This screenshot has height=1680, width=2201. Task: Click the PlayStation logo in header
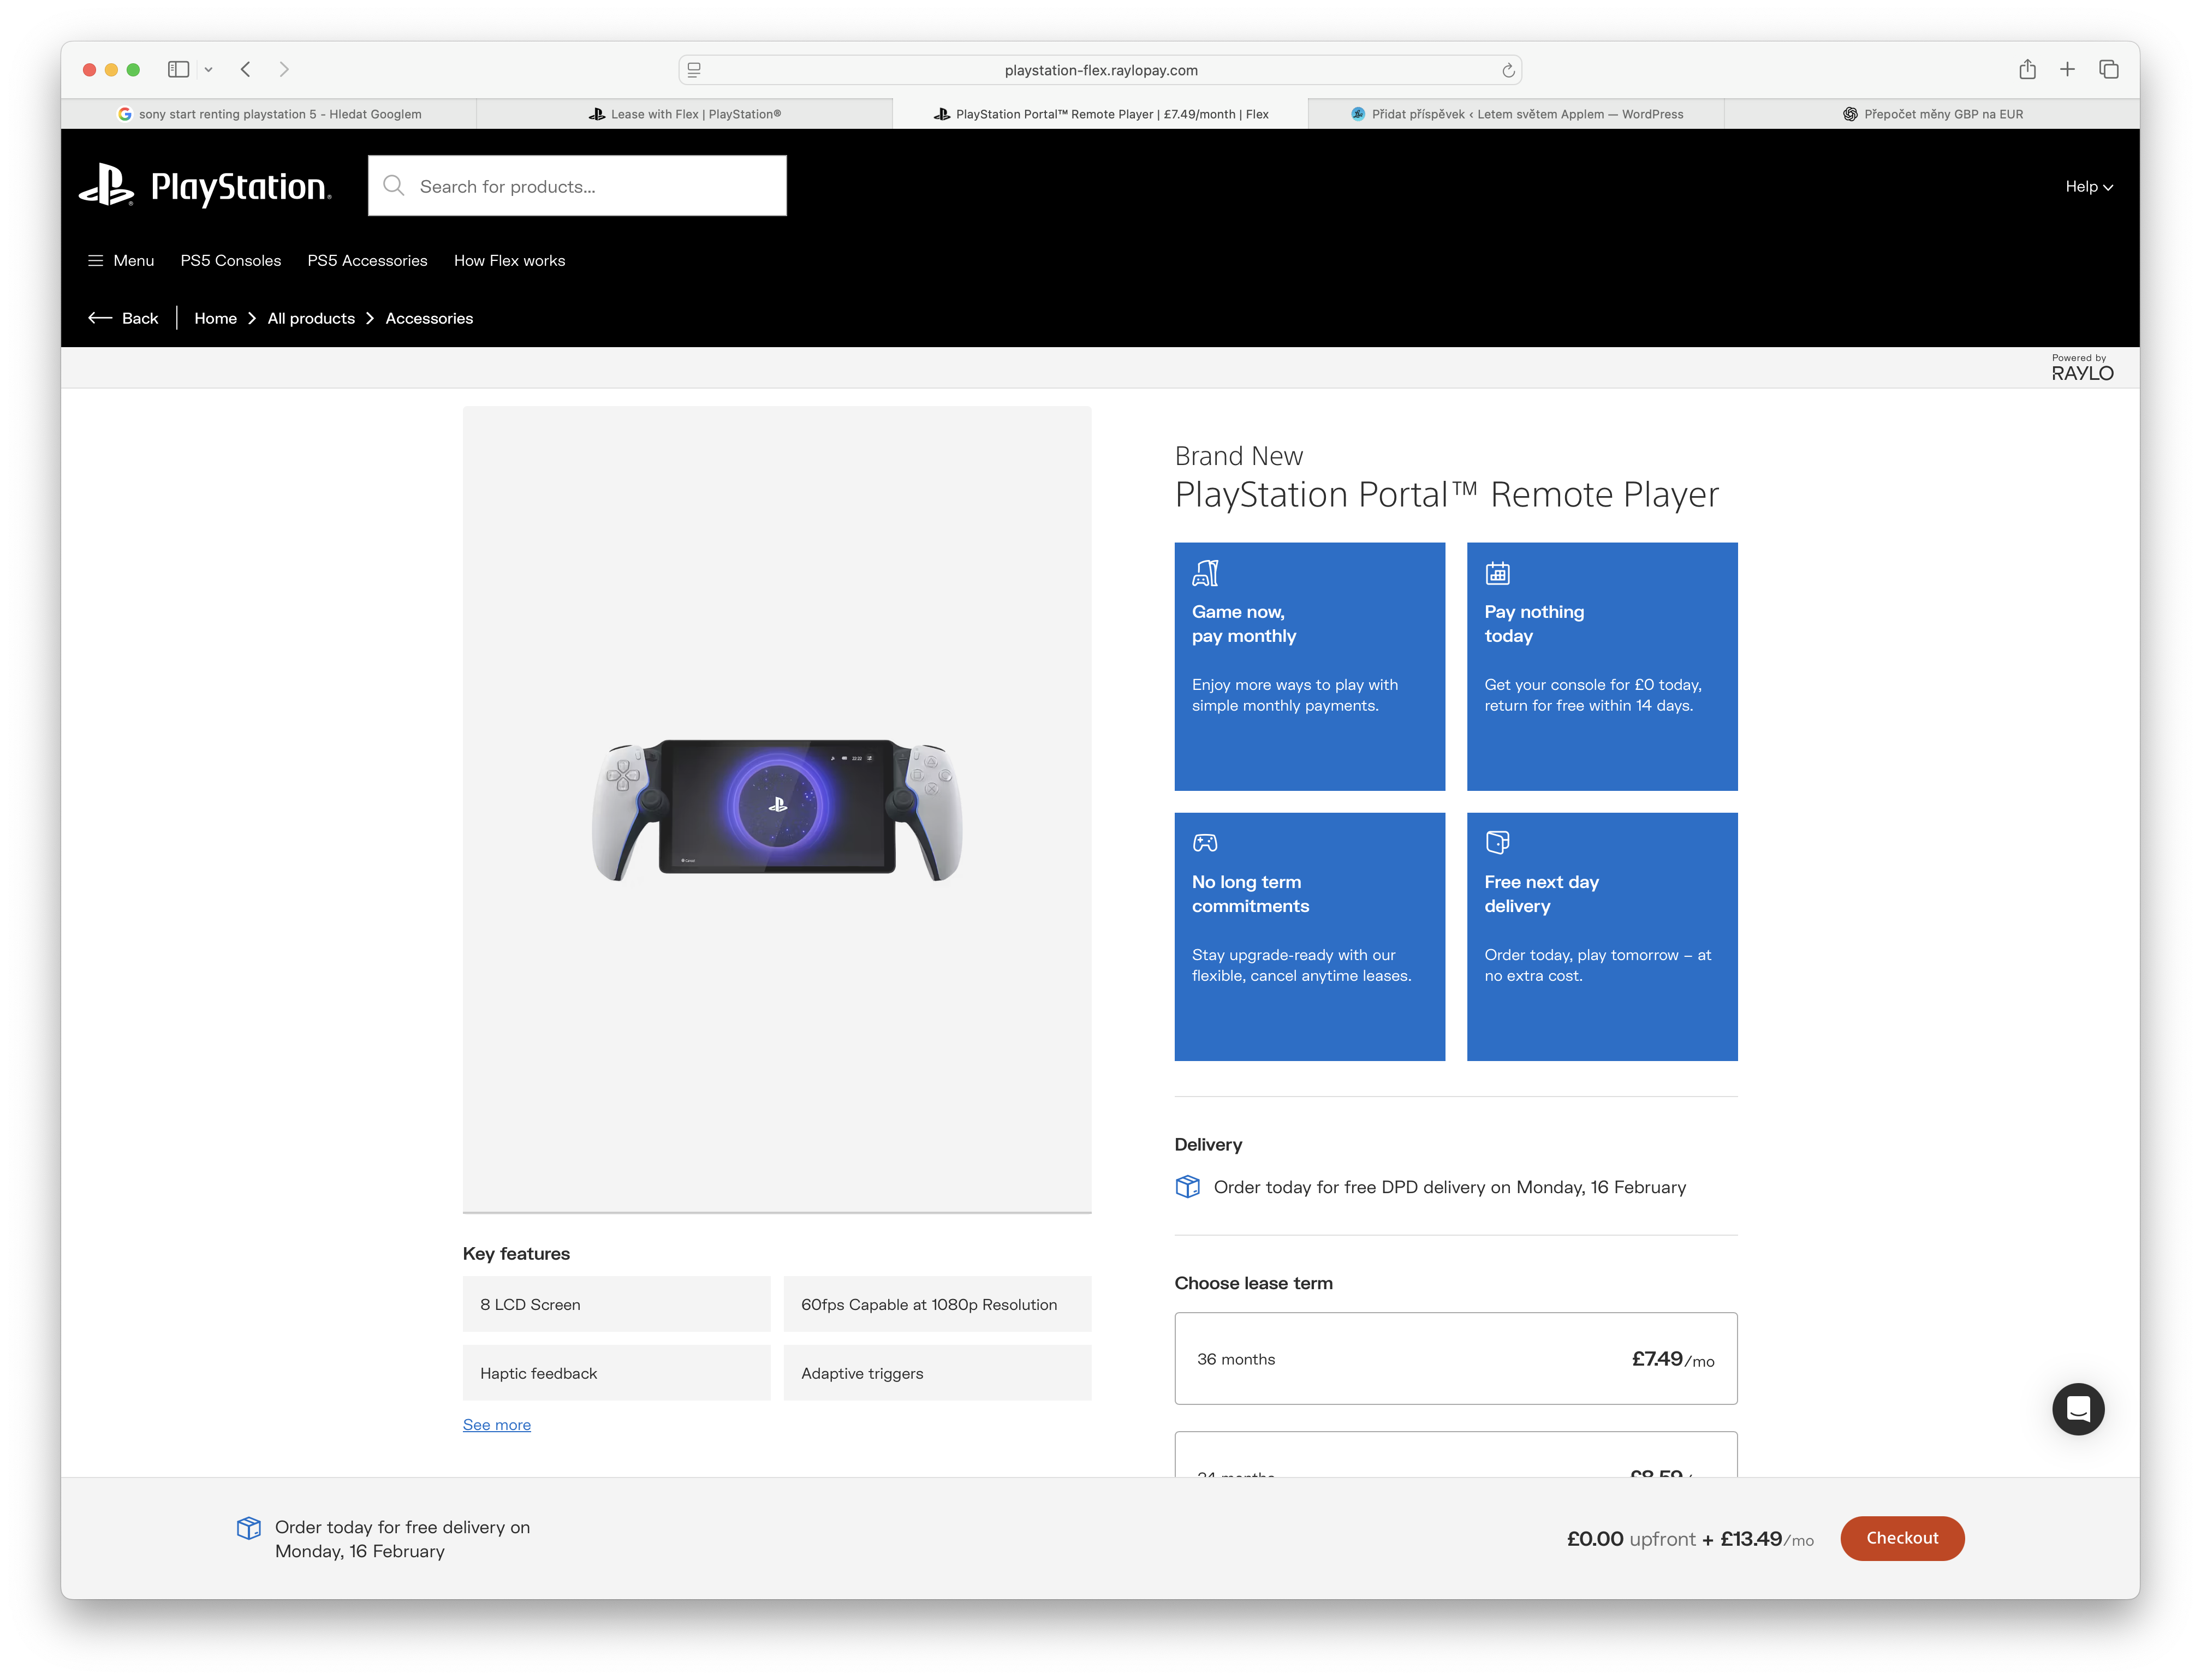pyautogui.click(x=205, y=186)
